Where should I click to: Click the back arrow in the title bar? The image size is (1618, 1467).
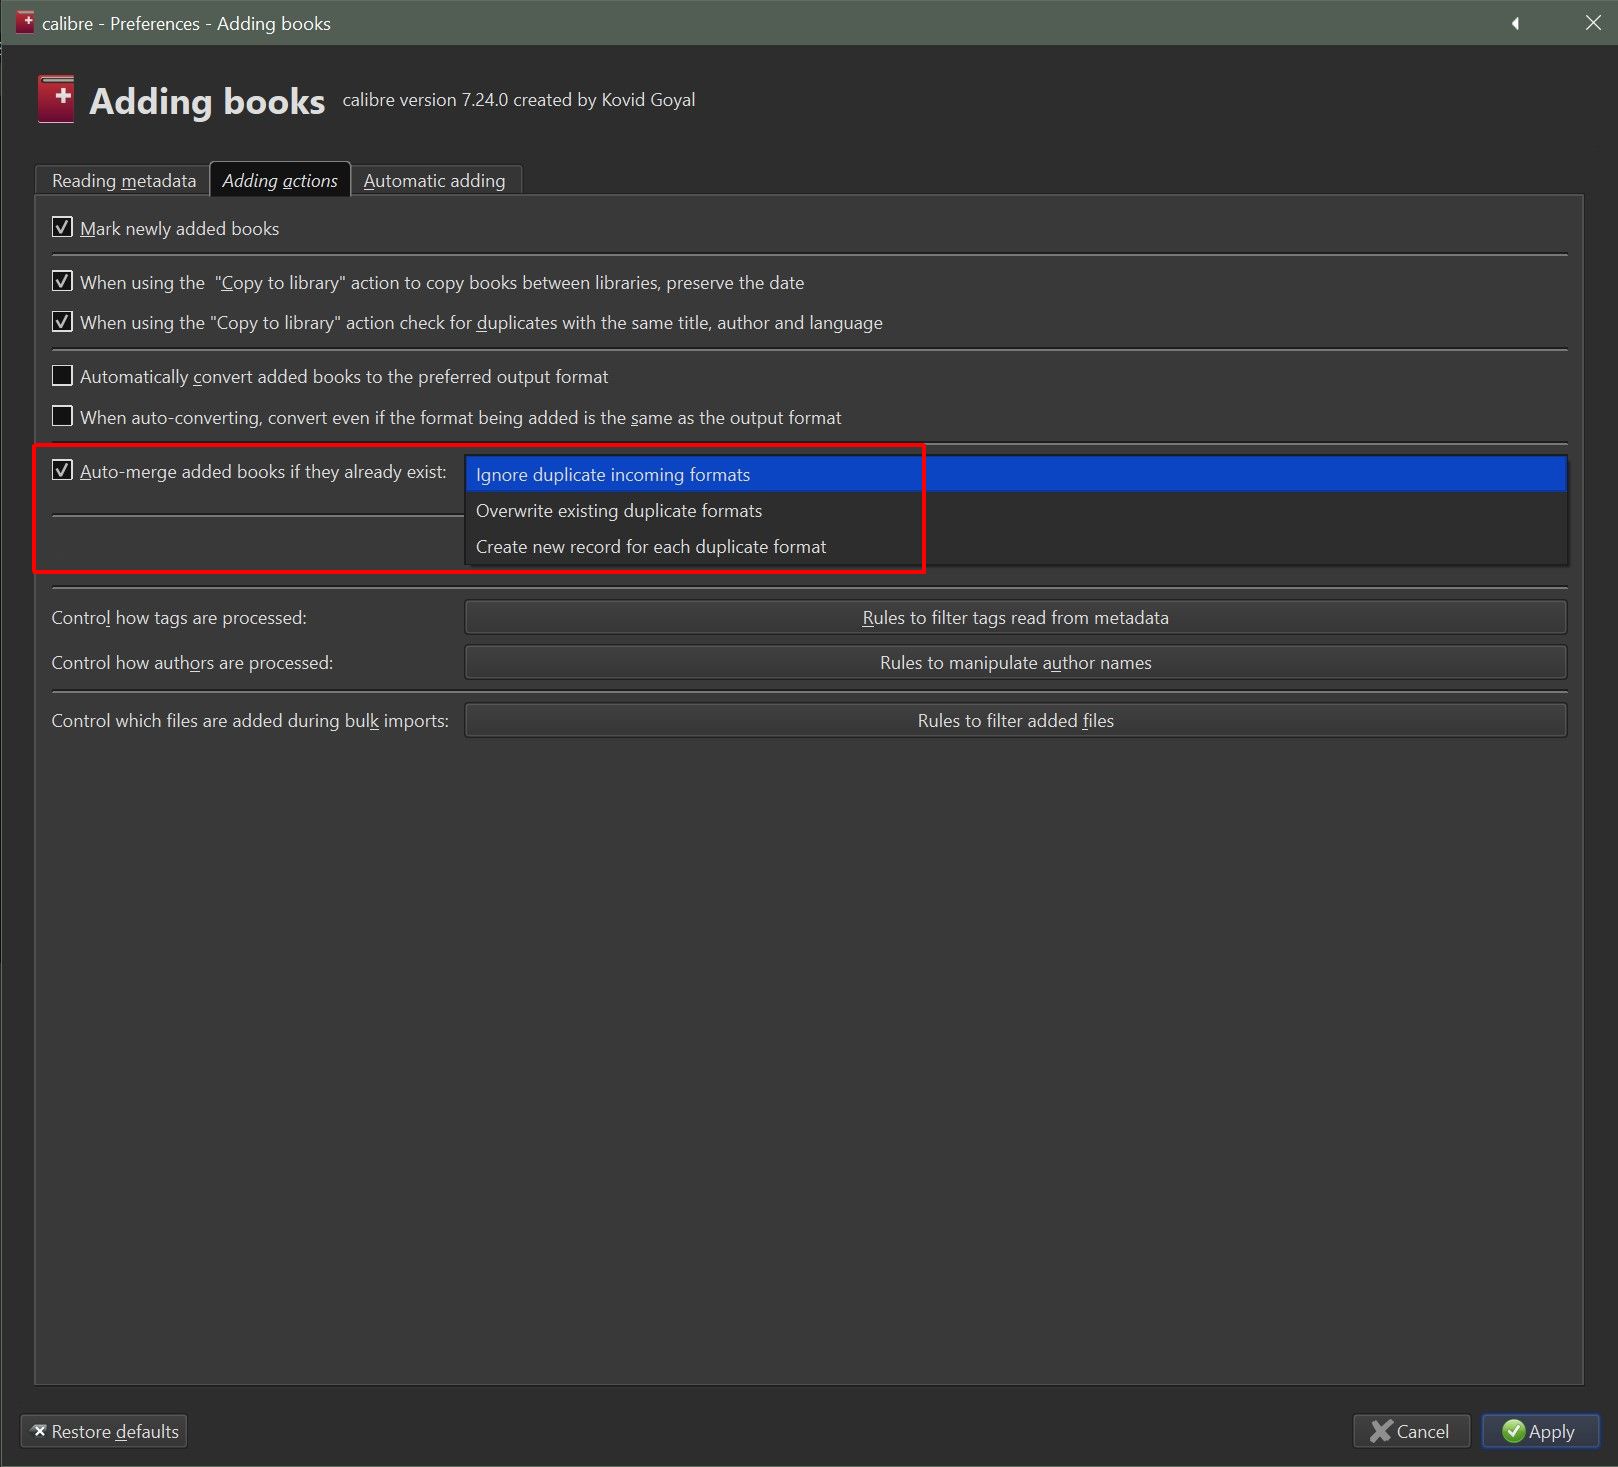[x=1515, y=23]
